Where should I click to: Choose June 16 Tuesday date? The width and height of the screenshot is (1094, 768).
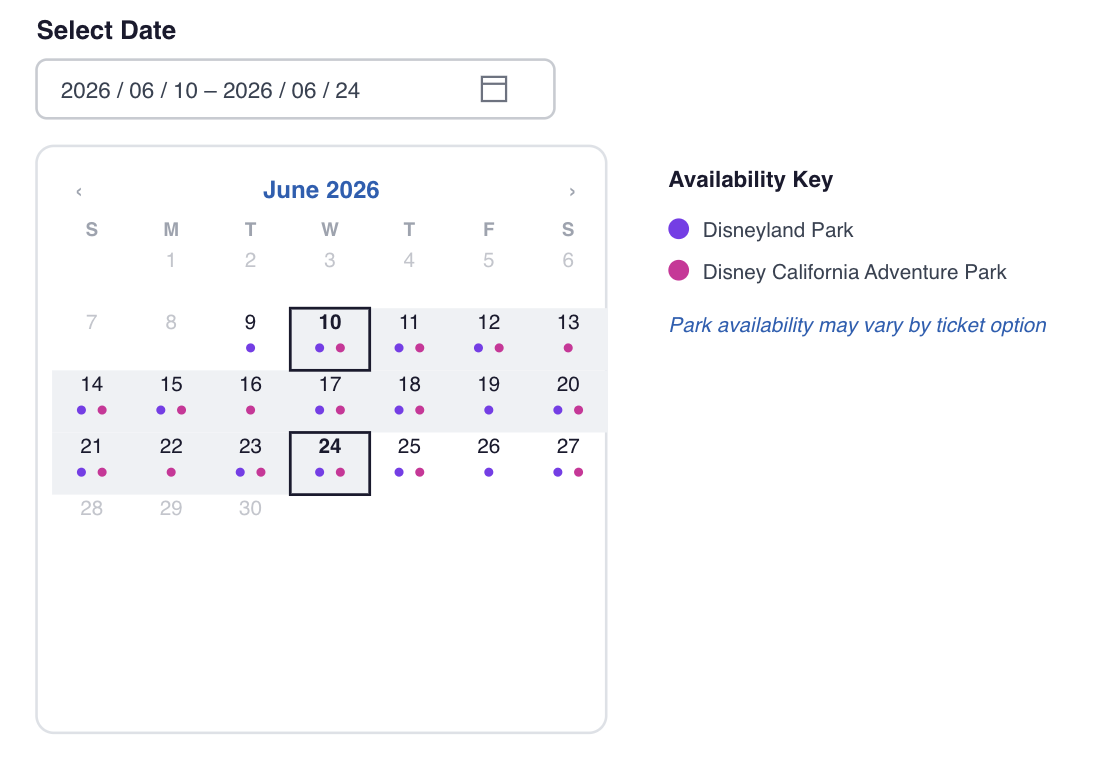pyautogui.click(x=250, y=401)
